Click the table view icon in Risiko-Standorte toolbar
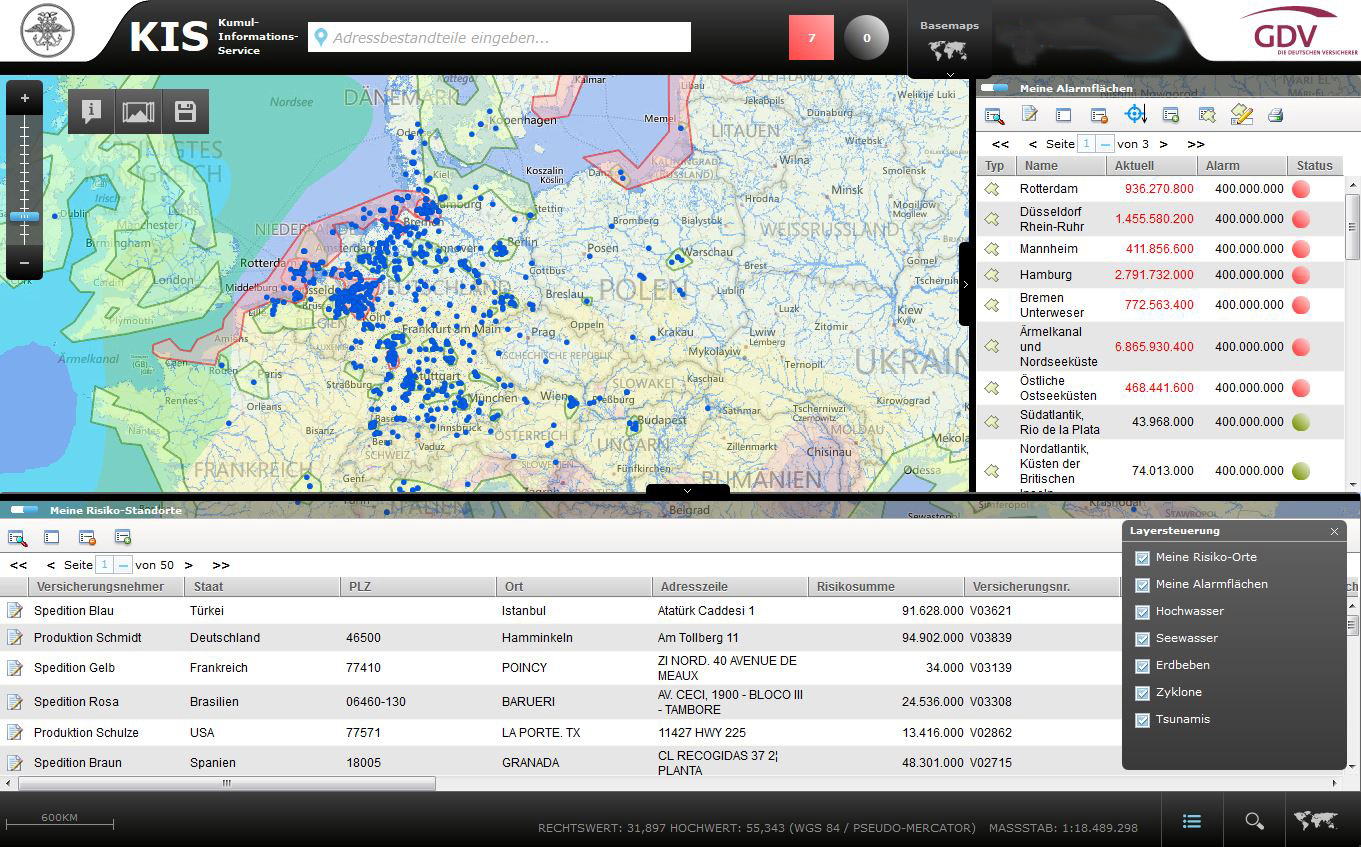1361x847 pixels. coord(52,538)
